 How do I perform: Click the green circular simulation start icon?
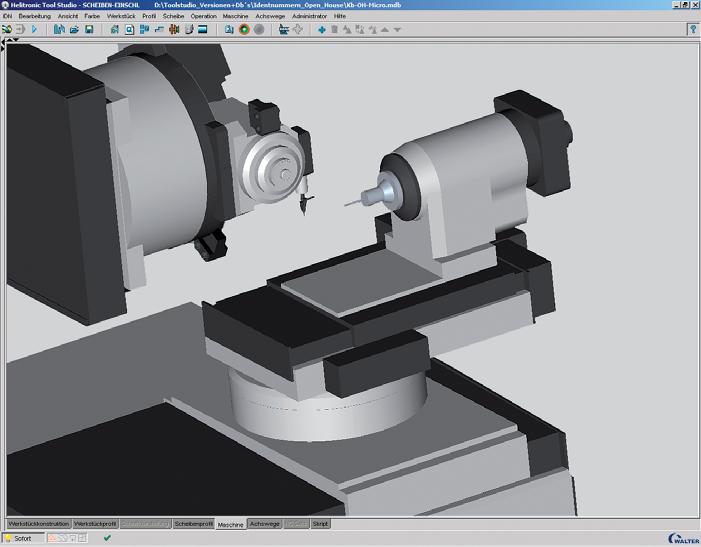244,29
